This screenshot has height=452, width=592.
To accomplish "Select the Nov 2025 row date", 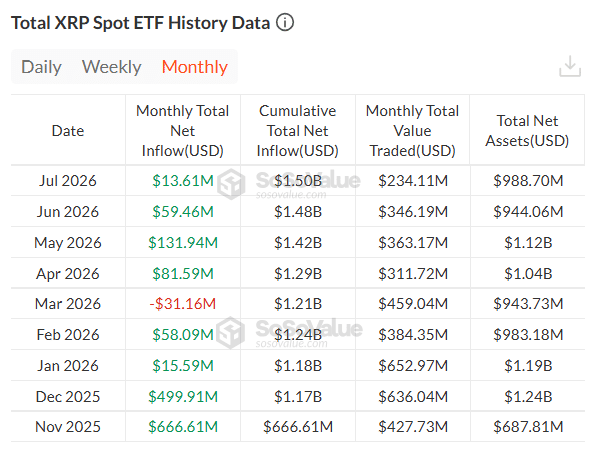I will pyautogui.click(x=68, y=427).
